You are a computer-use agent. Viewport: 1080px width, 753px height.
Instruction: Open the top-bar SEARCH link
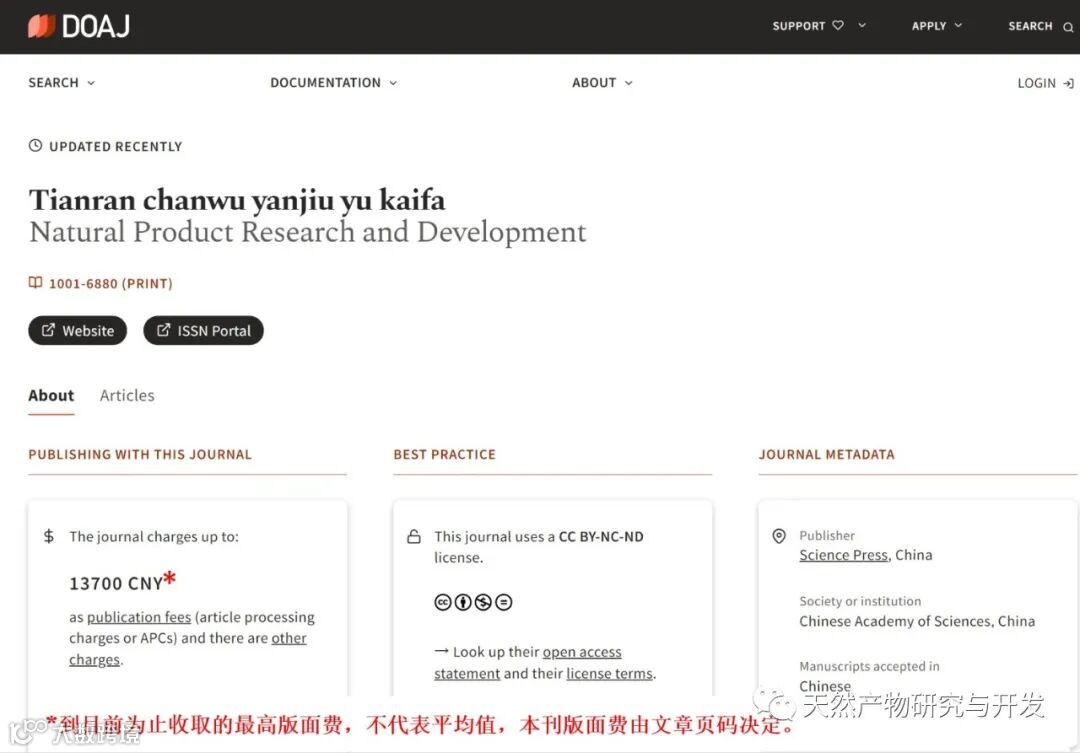[x=1030, y=25]
